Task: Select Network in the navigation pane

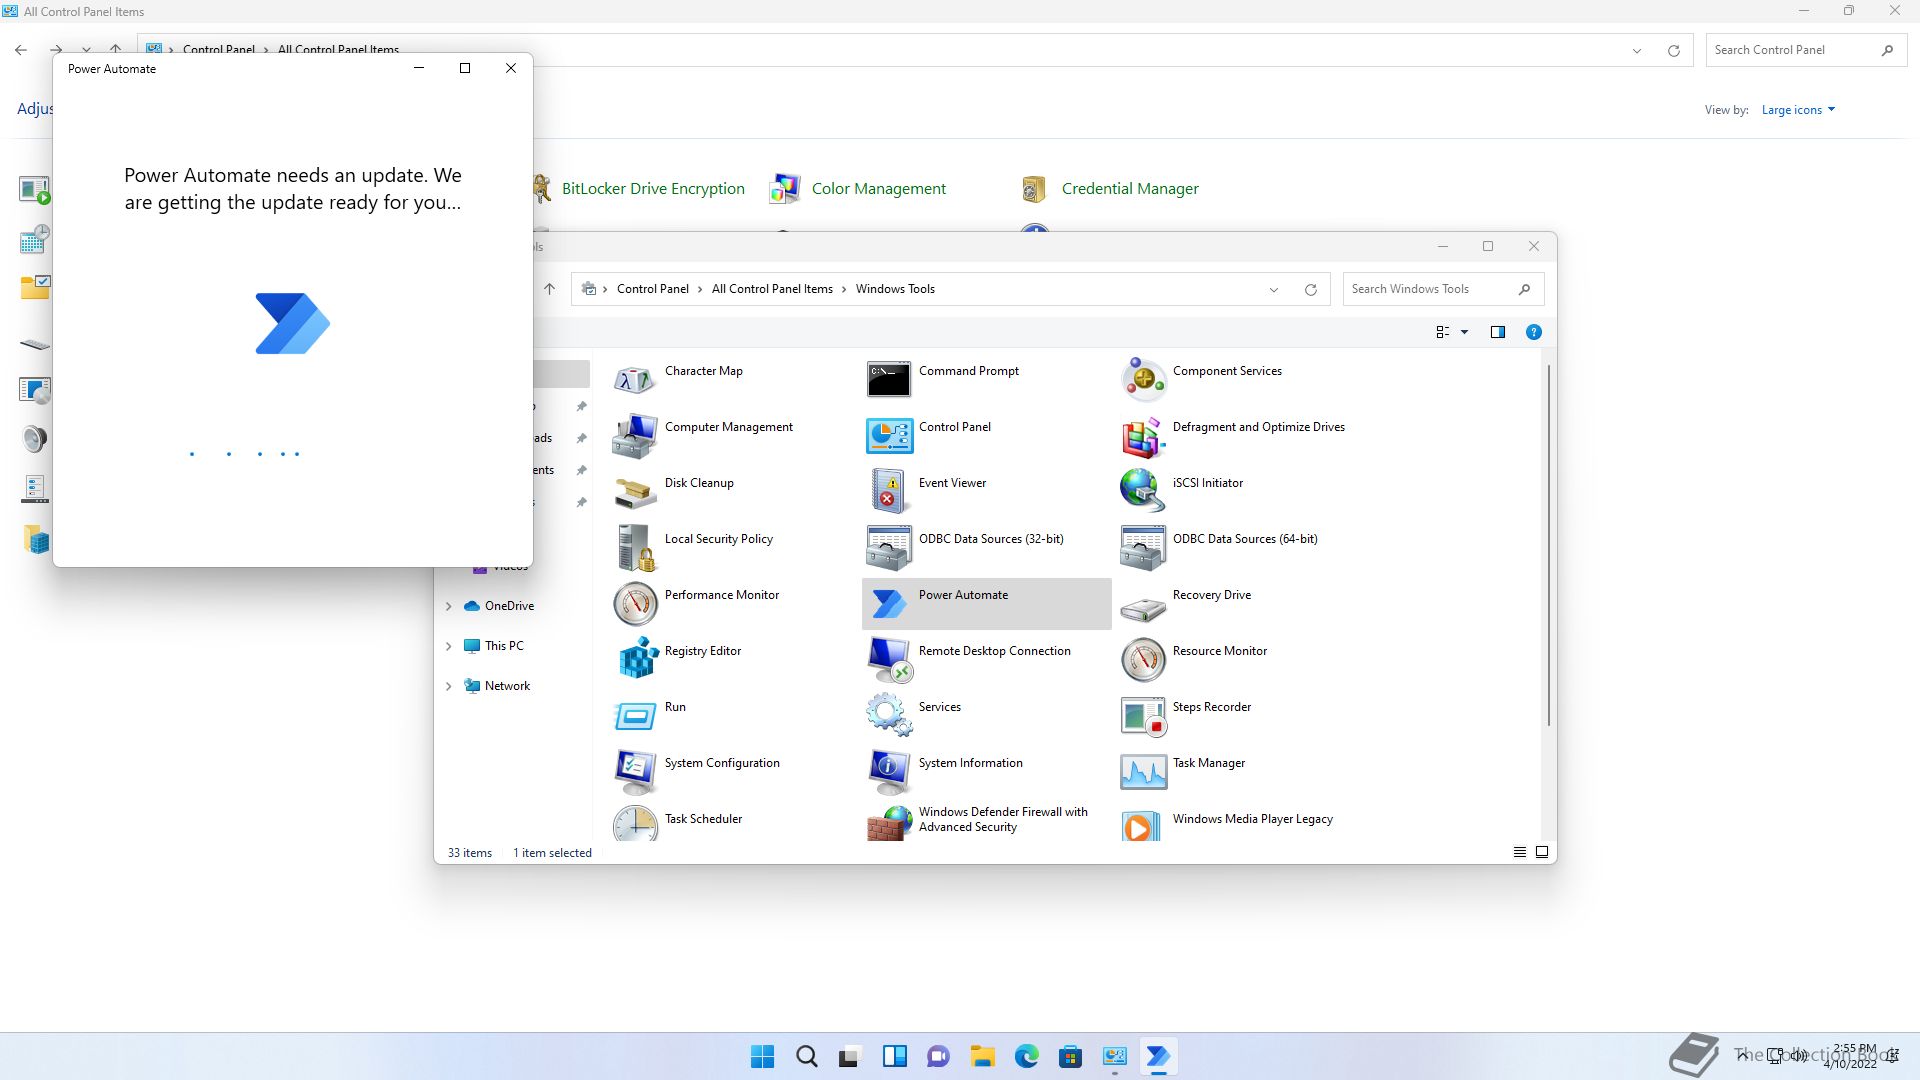Action: pyautogui.click(x=507, y=686)
